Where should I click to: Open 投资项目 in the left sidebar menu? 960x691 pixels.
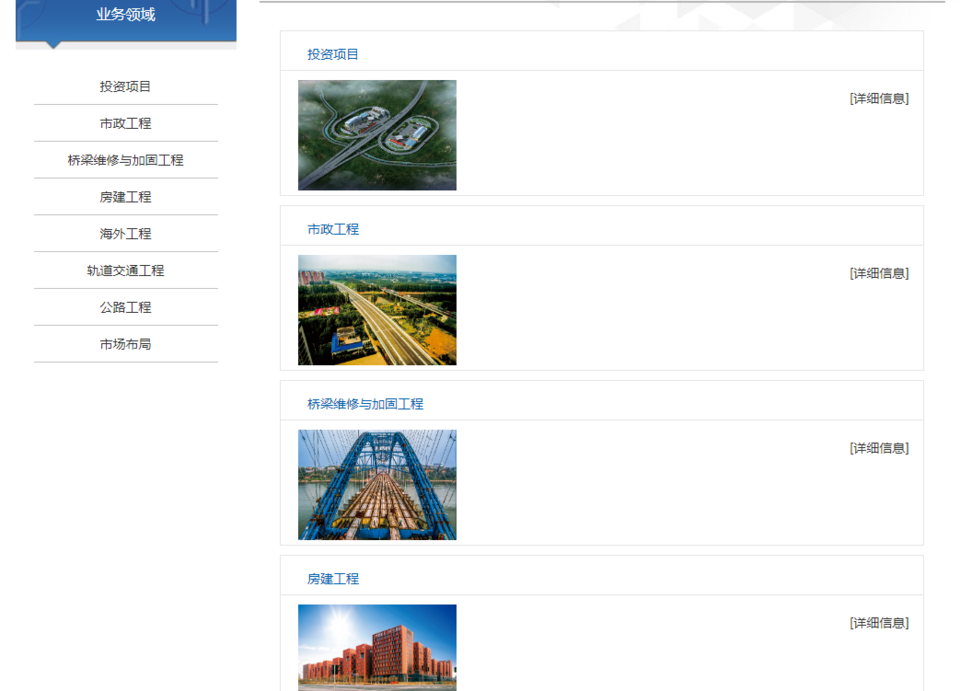tap(126, 86)
